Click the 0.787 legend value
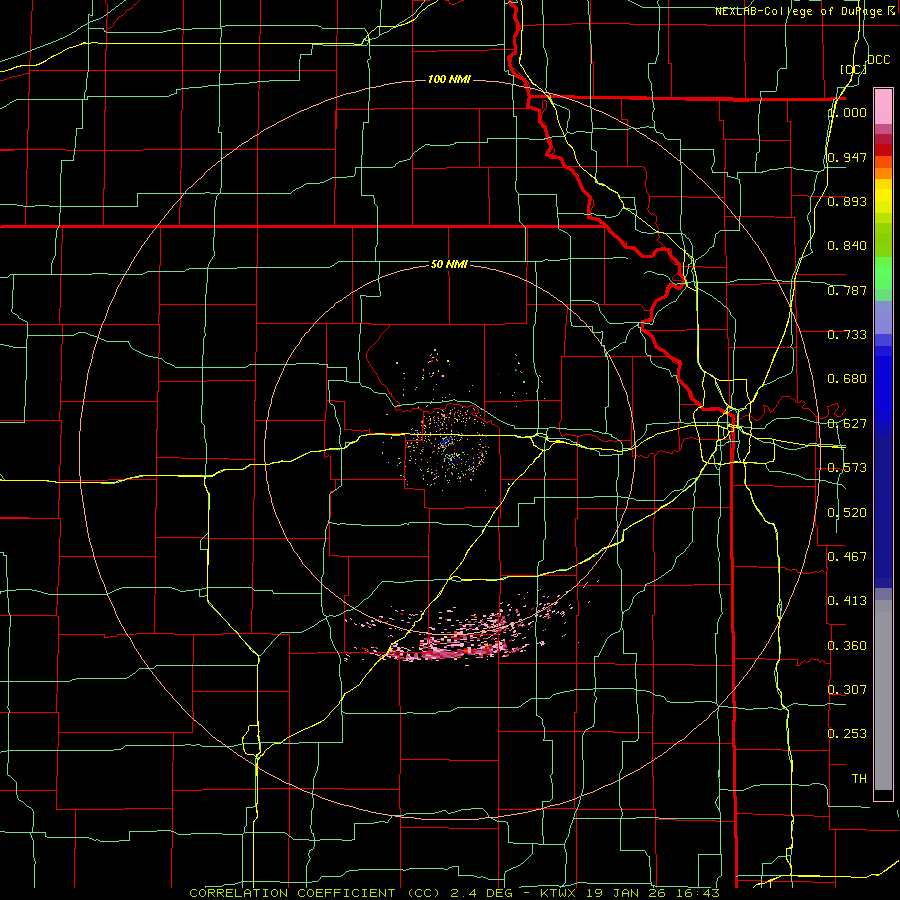The height and width of the screenshot is (900, 900). 847,290
